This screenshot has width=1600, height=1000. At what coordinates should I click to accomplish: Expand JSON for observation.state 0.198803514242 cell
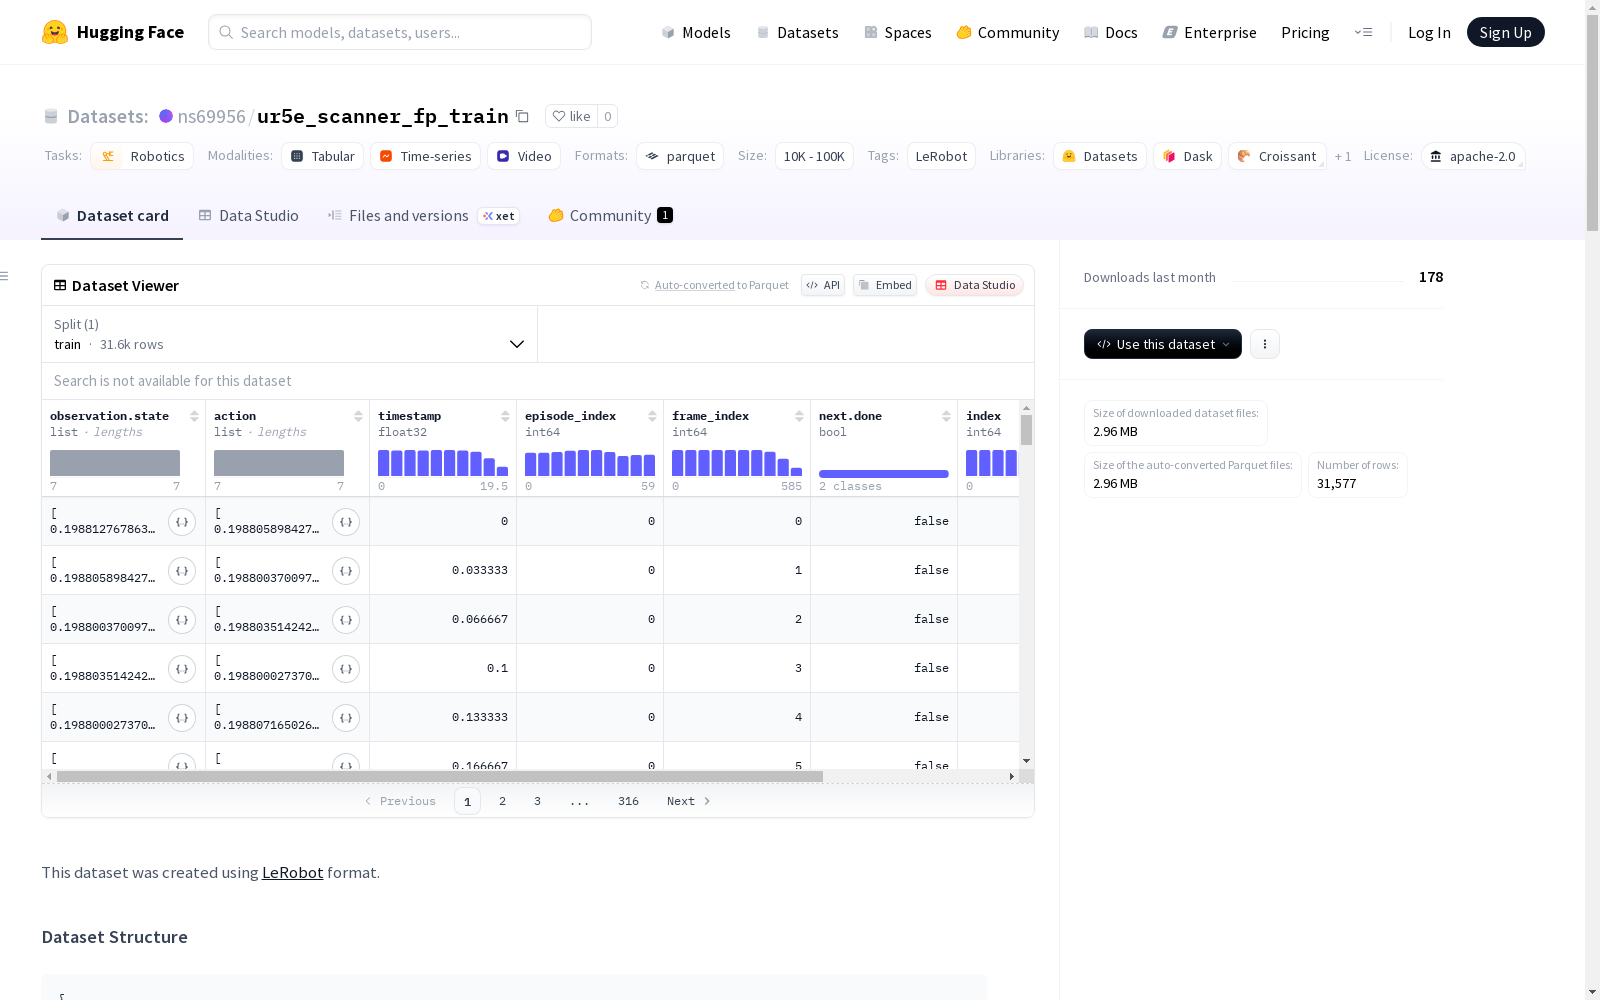point(182,669)
